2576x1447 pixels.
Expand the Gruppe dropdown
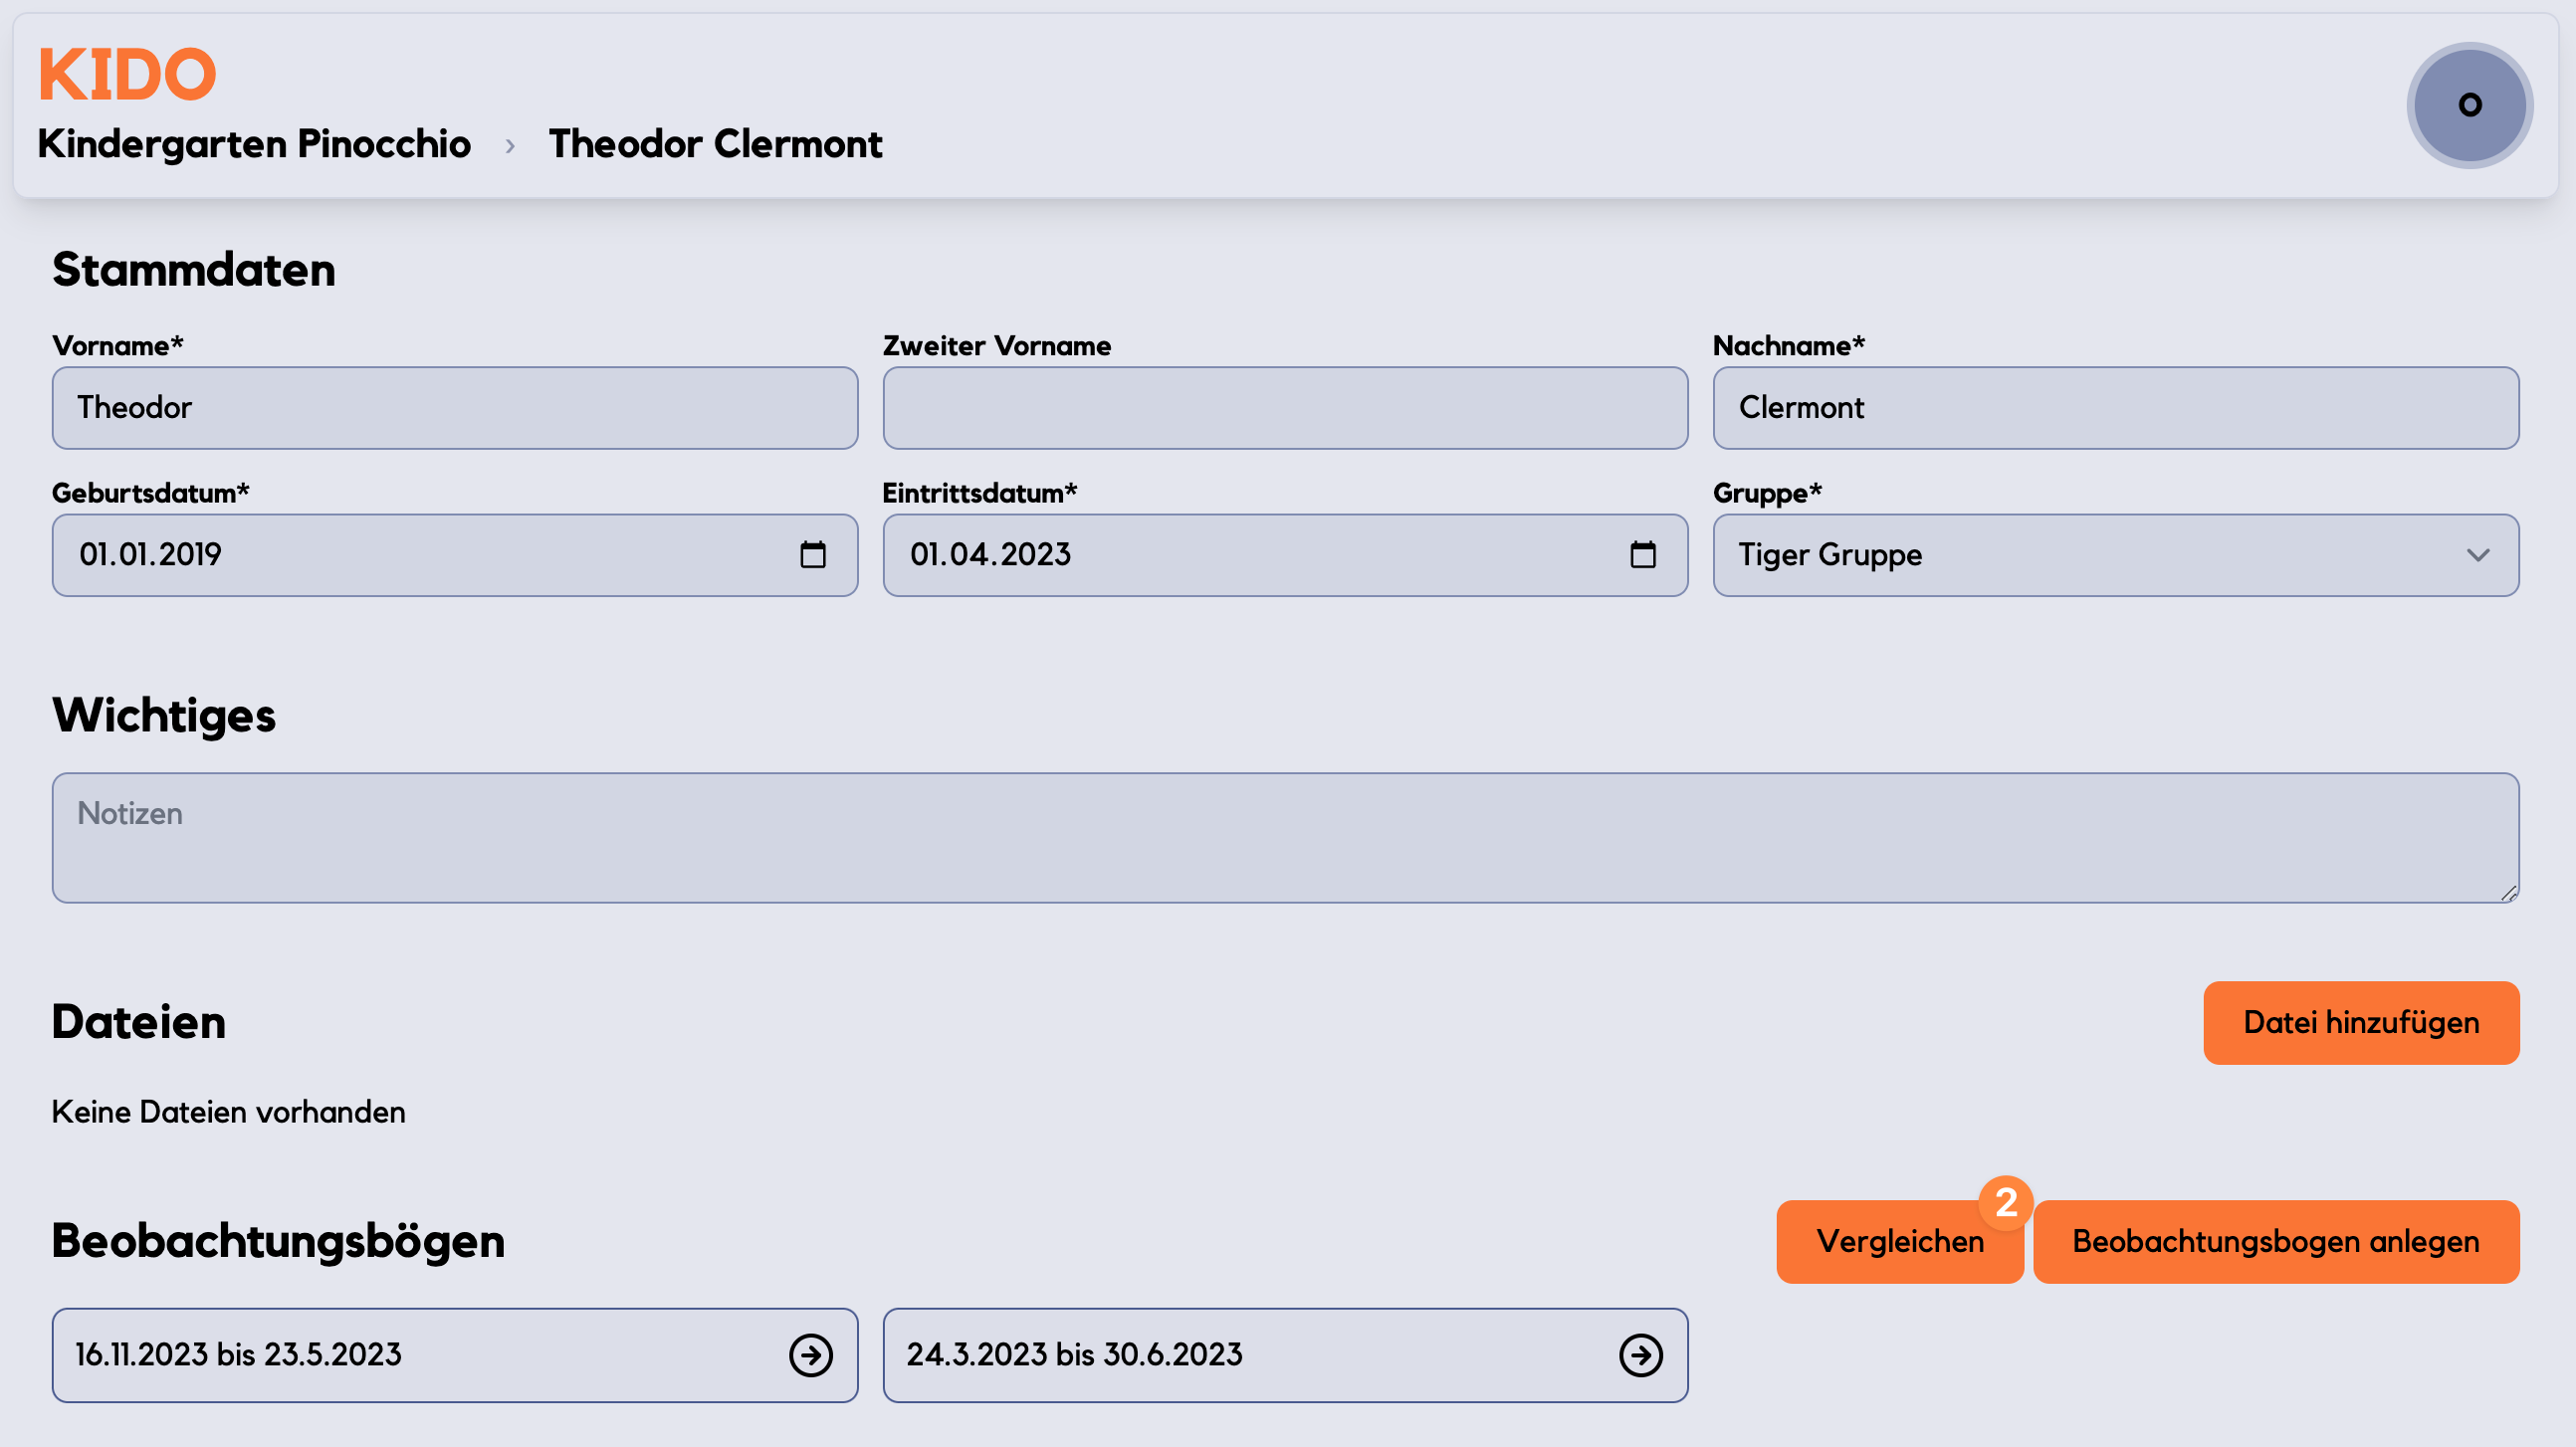pyautogui.click(x=2114, y=555)
